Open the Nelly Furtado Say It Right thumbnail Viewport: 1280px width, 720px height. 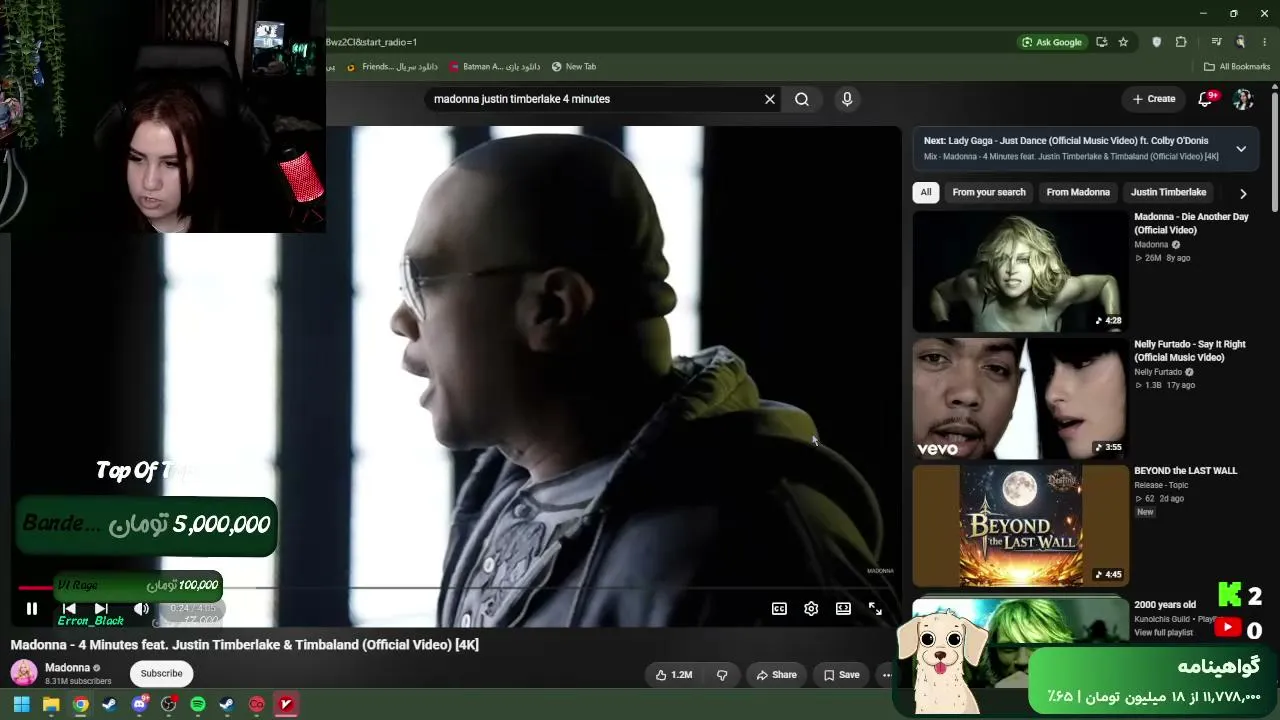coord(1019,398)
